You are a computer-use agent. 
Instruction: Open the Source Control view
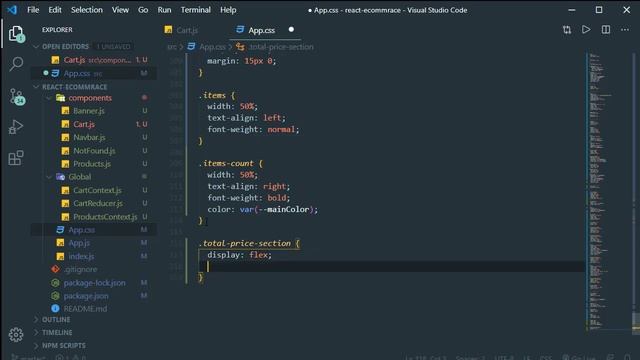click(17, 96)
